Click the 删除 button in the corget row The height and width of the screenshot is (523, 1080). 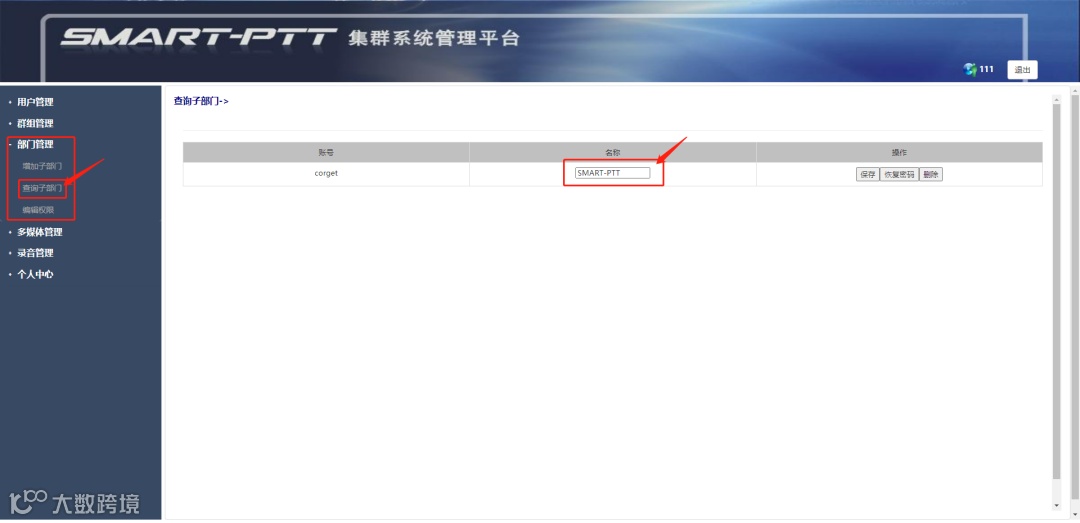click(931, 174)
